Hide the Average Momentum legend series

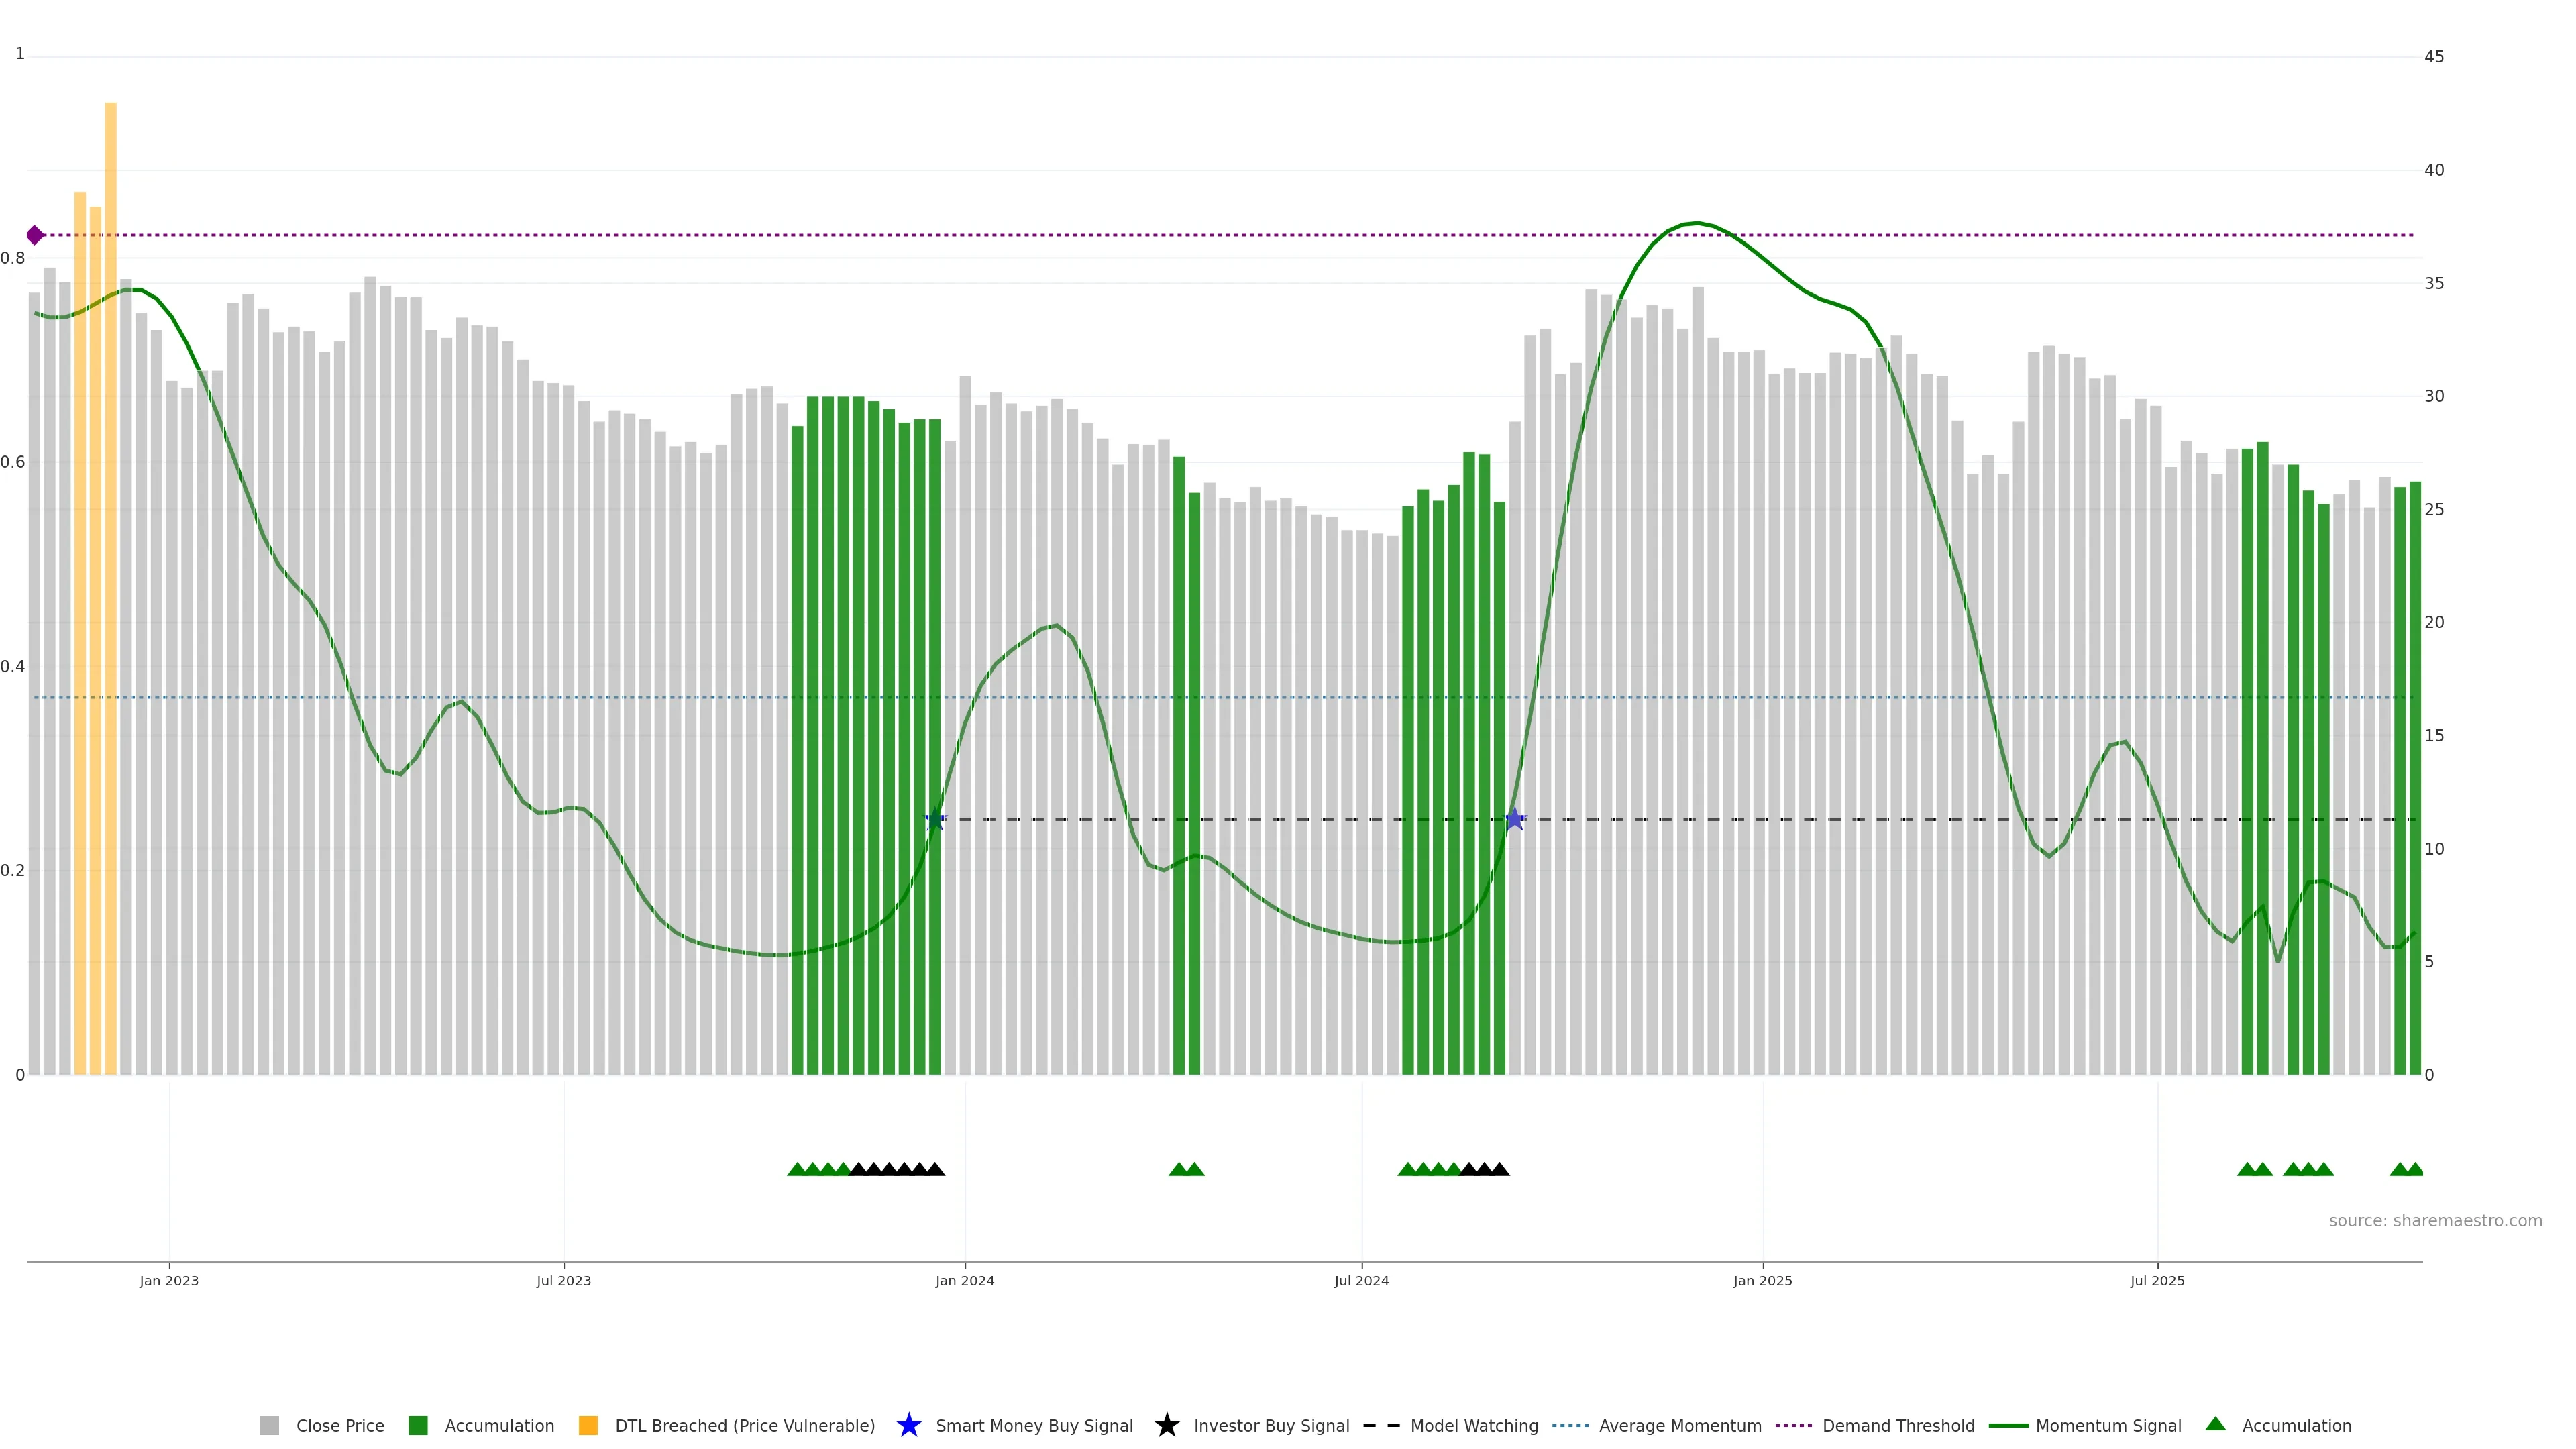(1679, 1425)
